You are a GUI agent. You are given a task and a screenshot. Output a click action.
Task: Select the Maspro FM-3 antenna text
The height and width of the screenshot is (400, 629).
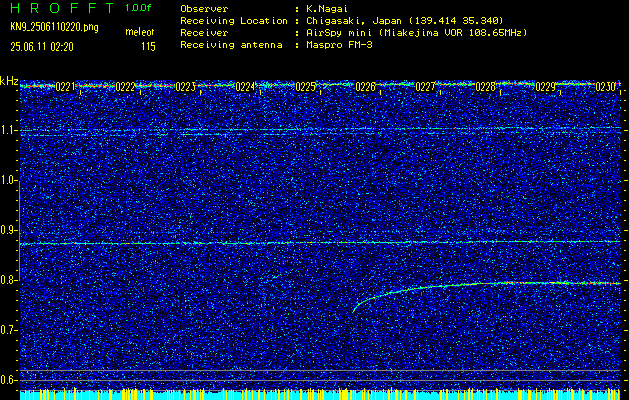click(x=339, y=45)
